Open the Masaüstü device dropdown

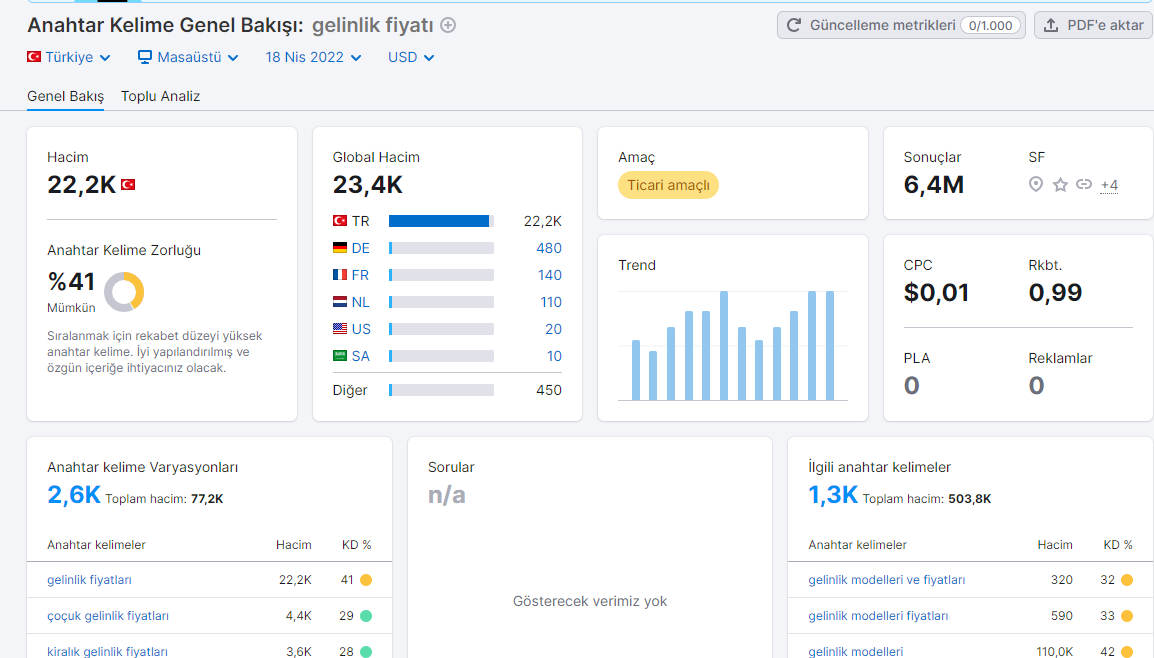click(188, 57)
